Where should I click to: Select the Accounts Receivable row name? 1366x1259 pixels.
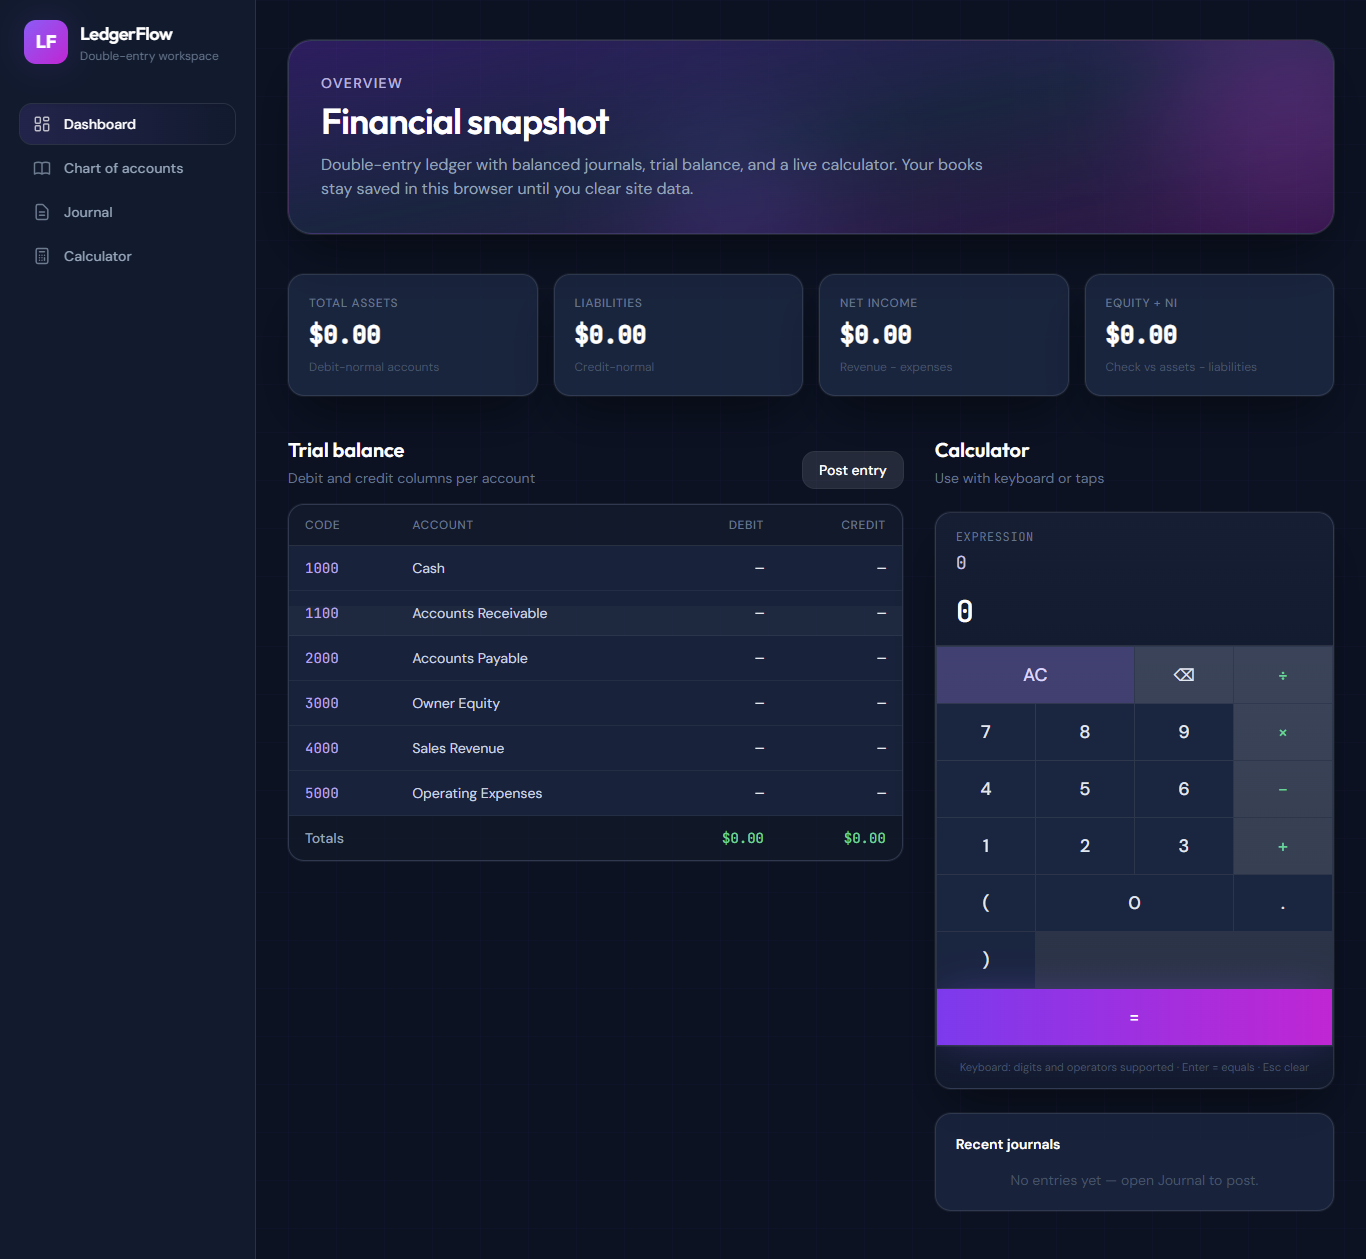(480, 613)
